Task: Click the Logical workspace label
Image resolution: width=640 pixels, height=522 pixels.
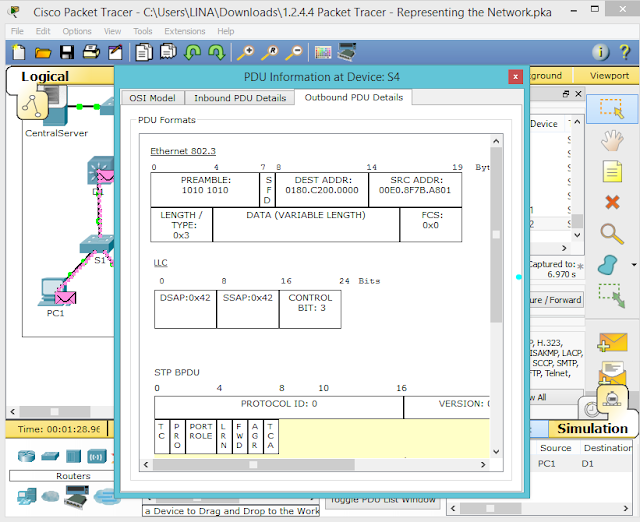Action: (x=45, y=76)
